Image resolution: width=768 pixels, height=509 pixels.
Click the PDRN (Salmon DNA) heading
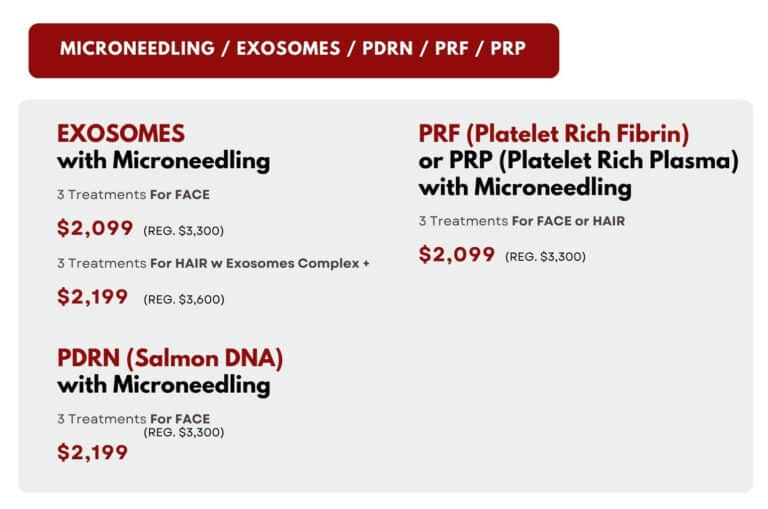pyautogui.click(x=170, y=358)
